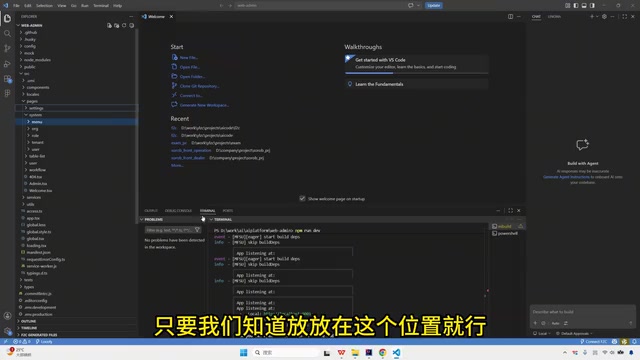Toggle the secondary sidebar layout button
The height and width of the screenshot is (360, 640).
[x=592, y=5]
